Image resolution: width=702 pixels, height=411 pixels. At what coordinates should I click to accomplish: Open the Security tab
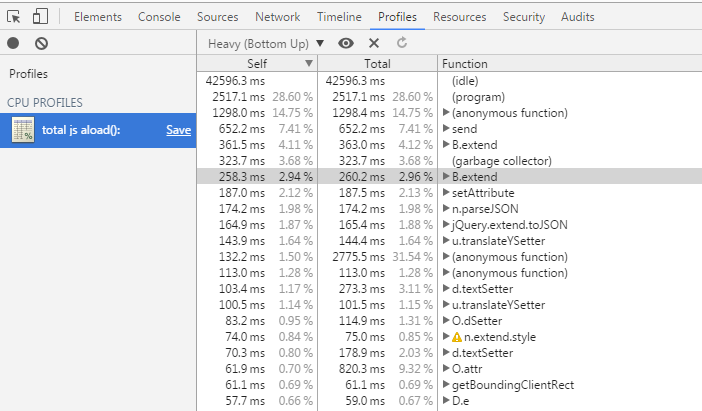pos(524,17)
